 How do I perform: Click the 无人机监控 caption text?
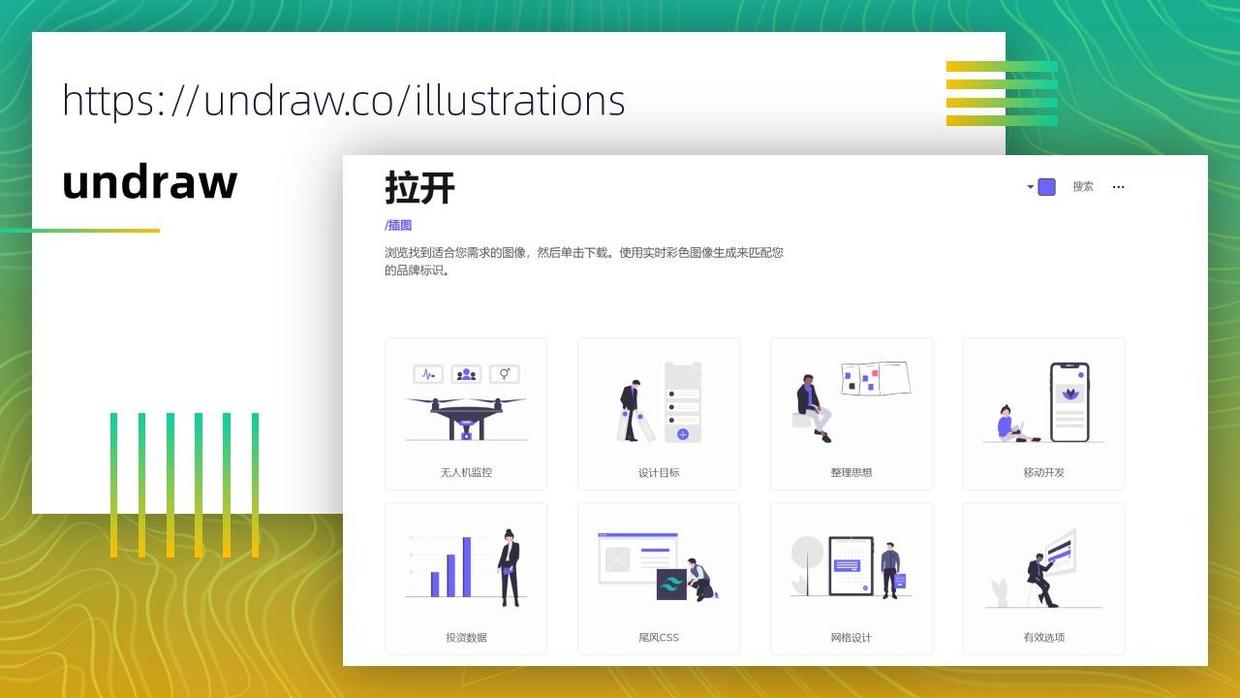click(x=466, y=473)
